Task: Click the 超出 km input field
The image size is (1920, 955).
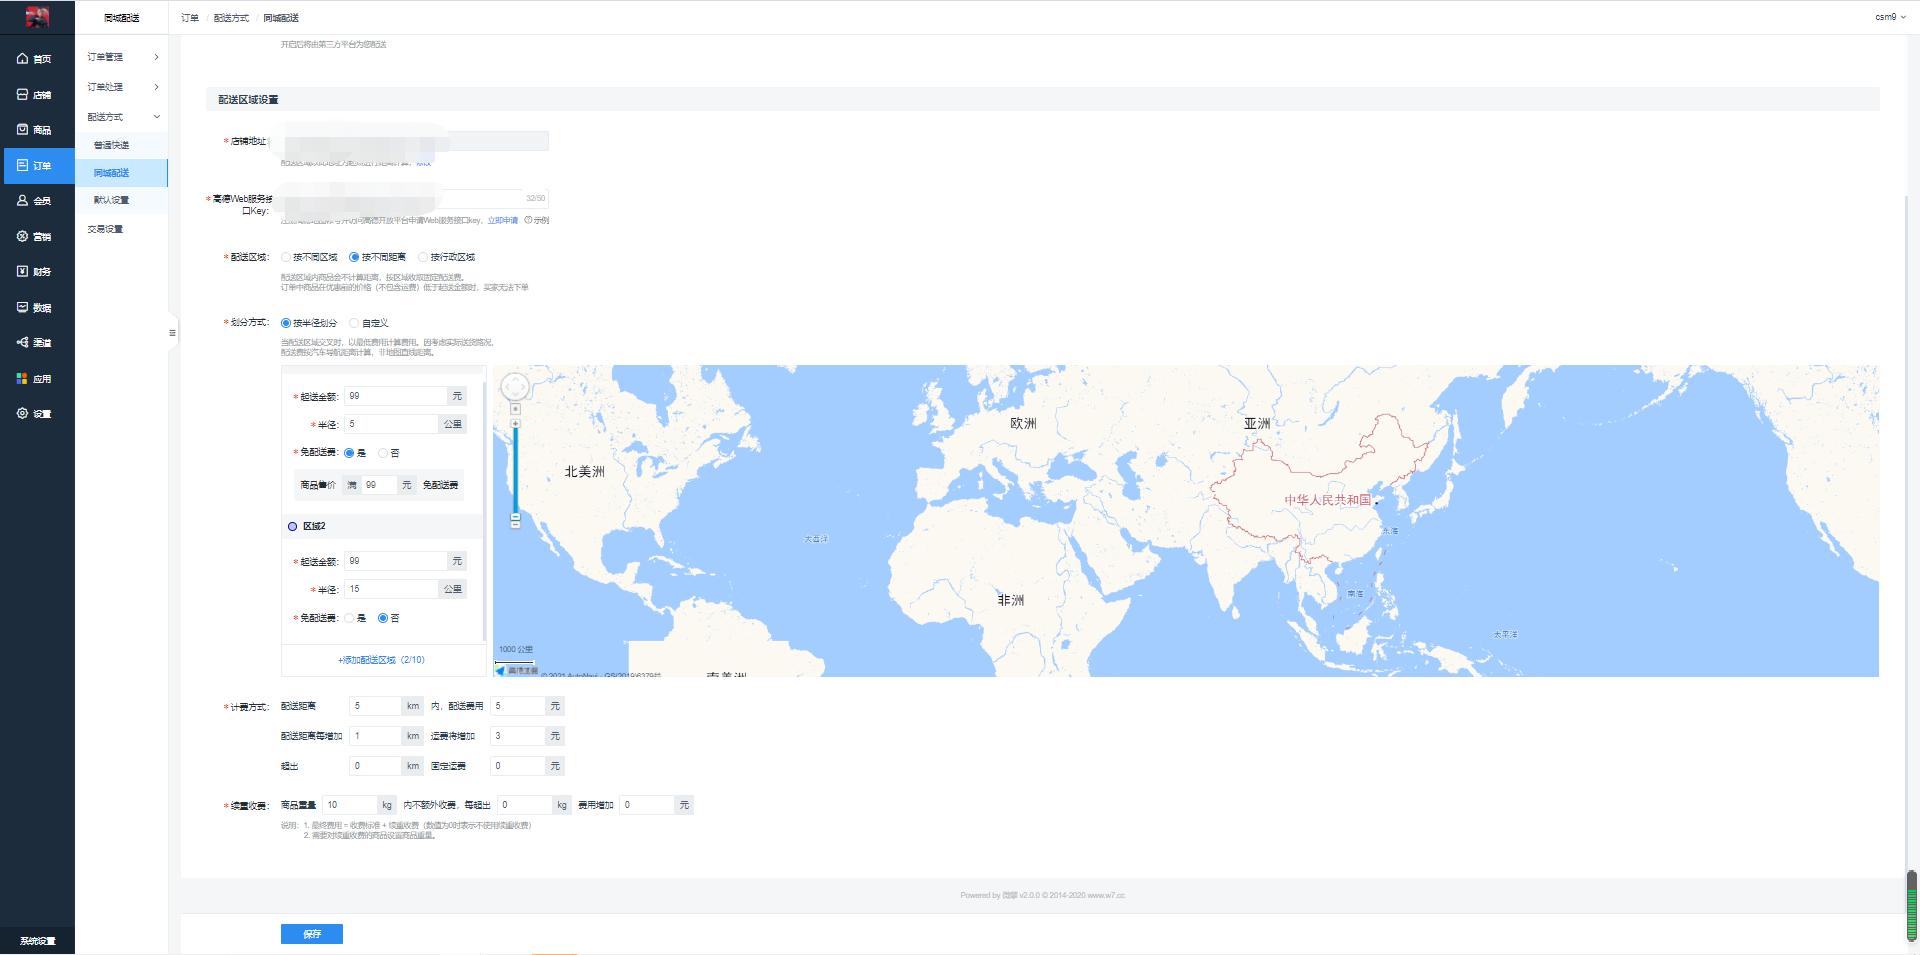Action: 376,766
